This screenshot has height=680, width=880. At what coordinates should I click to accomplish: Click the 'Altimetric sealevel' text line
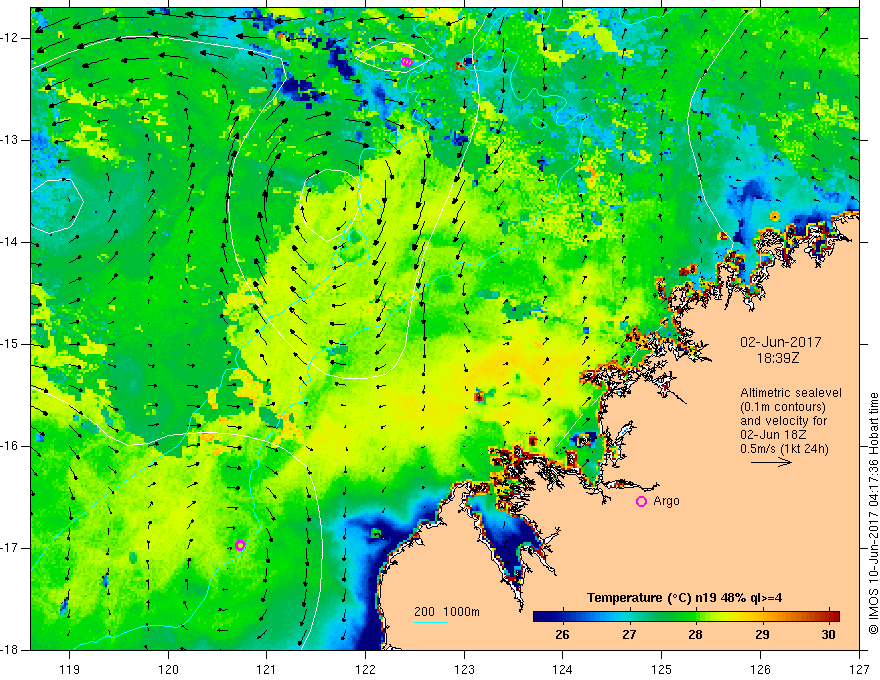(791, 393)
